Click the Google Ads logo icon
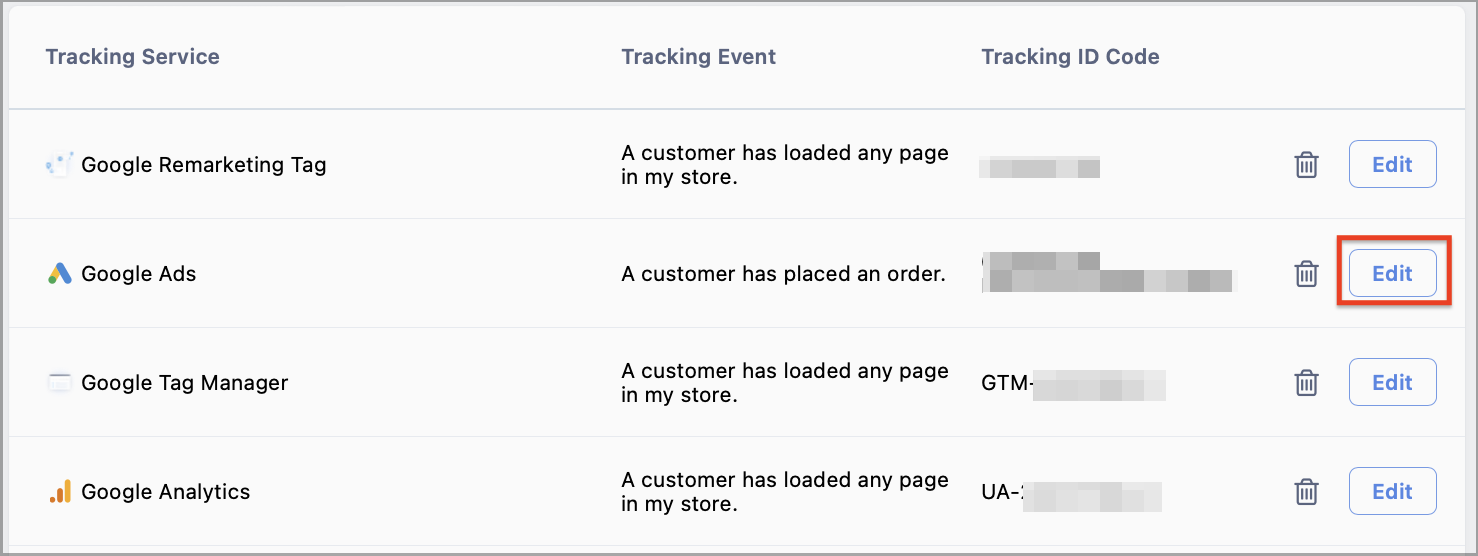Viewport: 1478px width, 556px height. pyautogui.click(x=60, y=274)
